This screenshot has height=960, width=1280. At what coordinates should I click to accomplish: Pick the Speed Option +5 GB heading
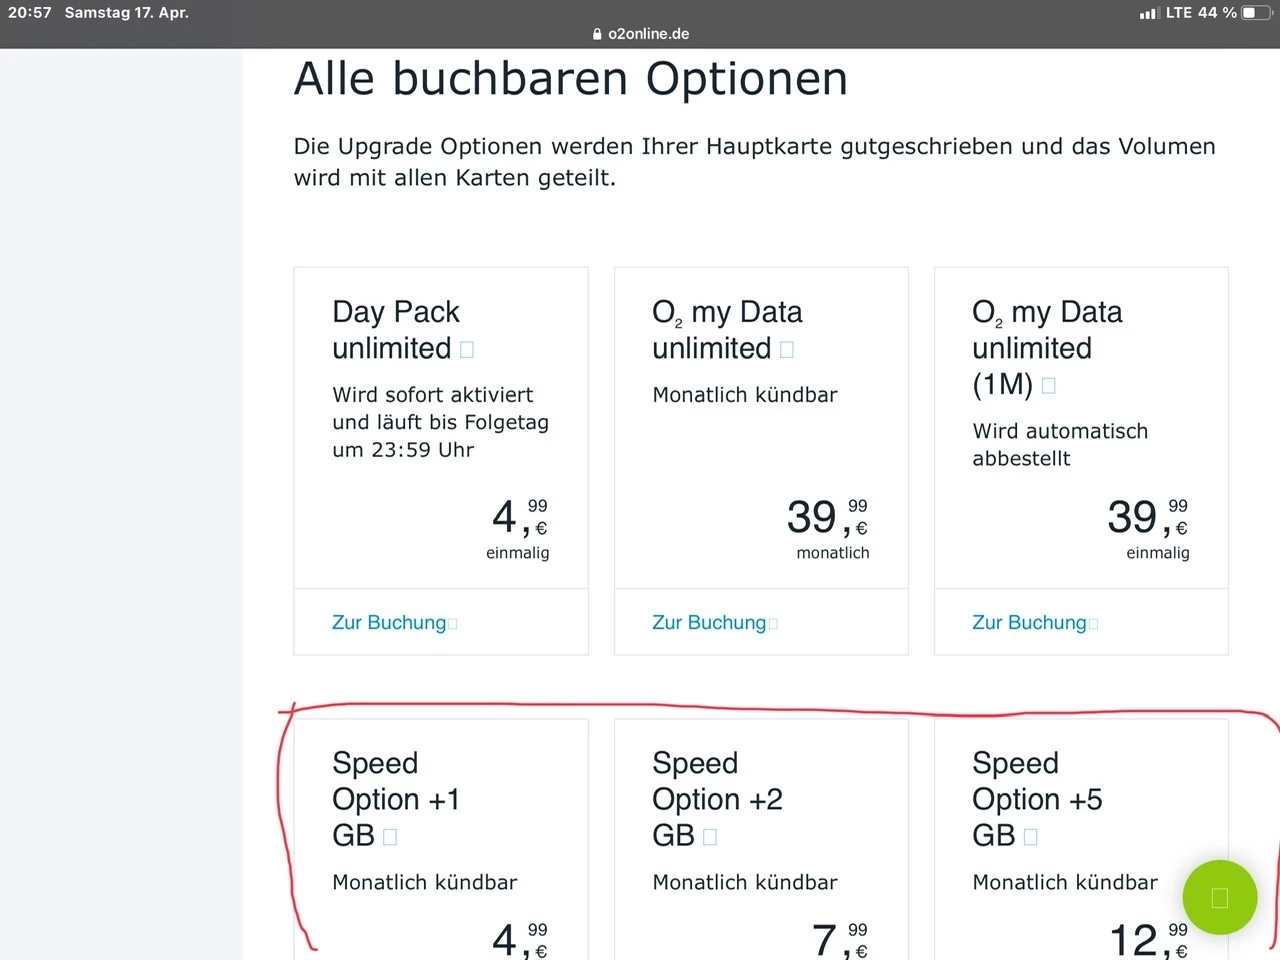1037,799
